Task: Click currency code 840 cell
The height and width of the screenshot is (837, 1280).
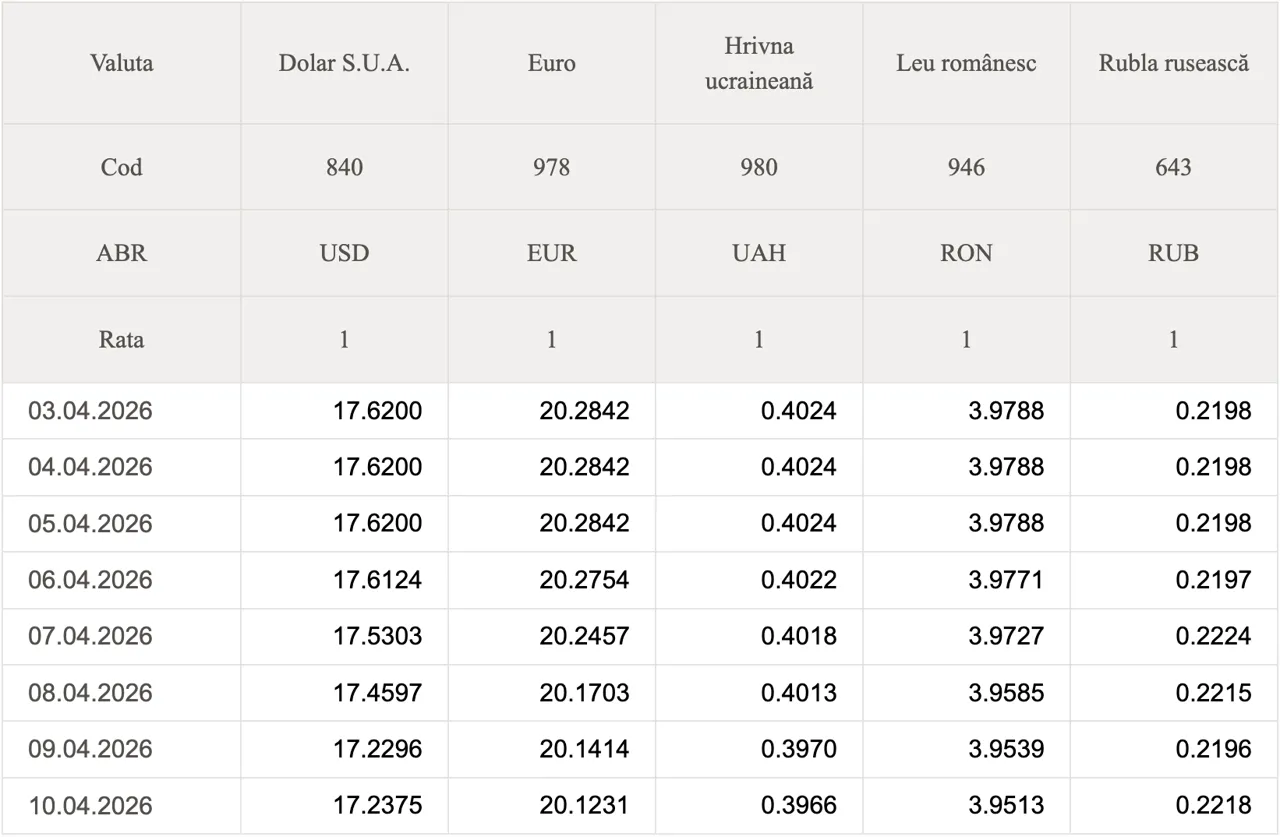Action: (x=344, y=167)
